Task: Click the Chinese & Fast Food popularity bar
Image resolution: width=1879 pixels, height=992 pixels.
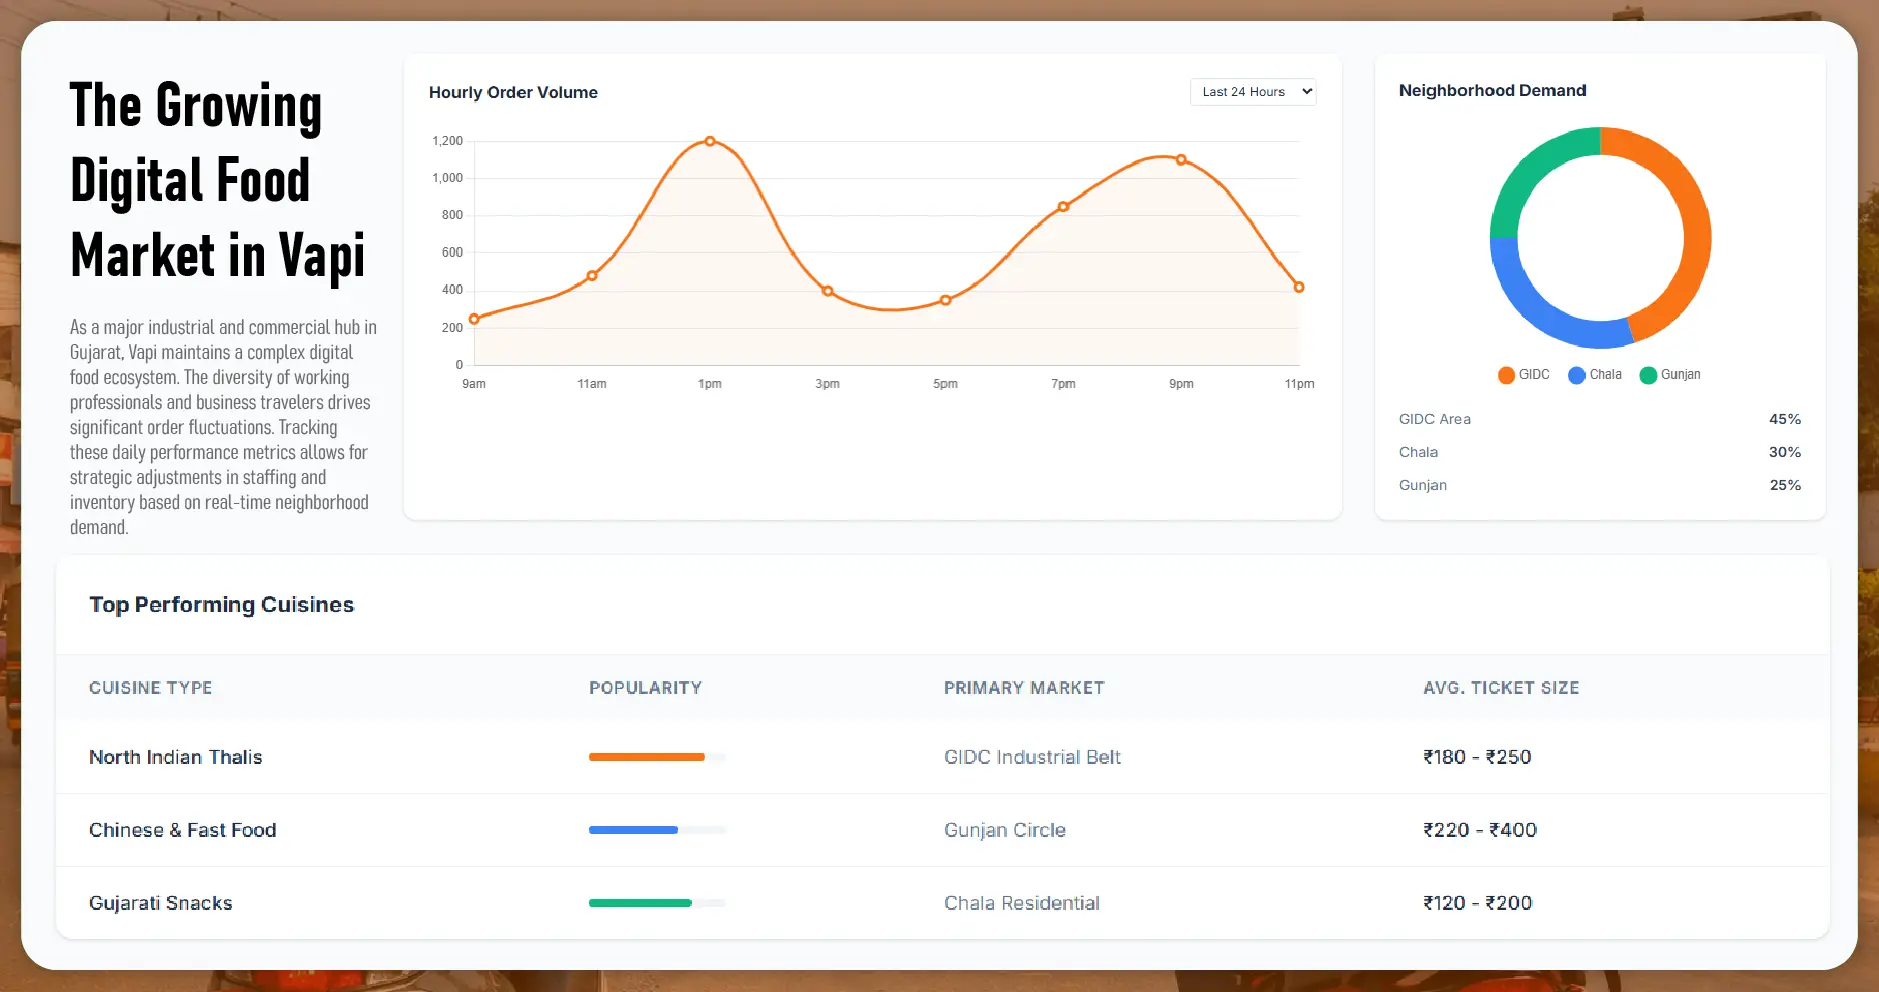Action: click(x=633, y=830)
